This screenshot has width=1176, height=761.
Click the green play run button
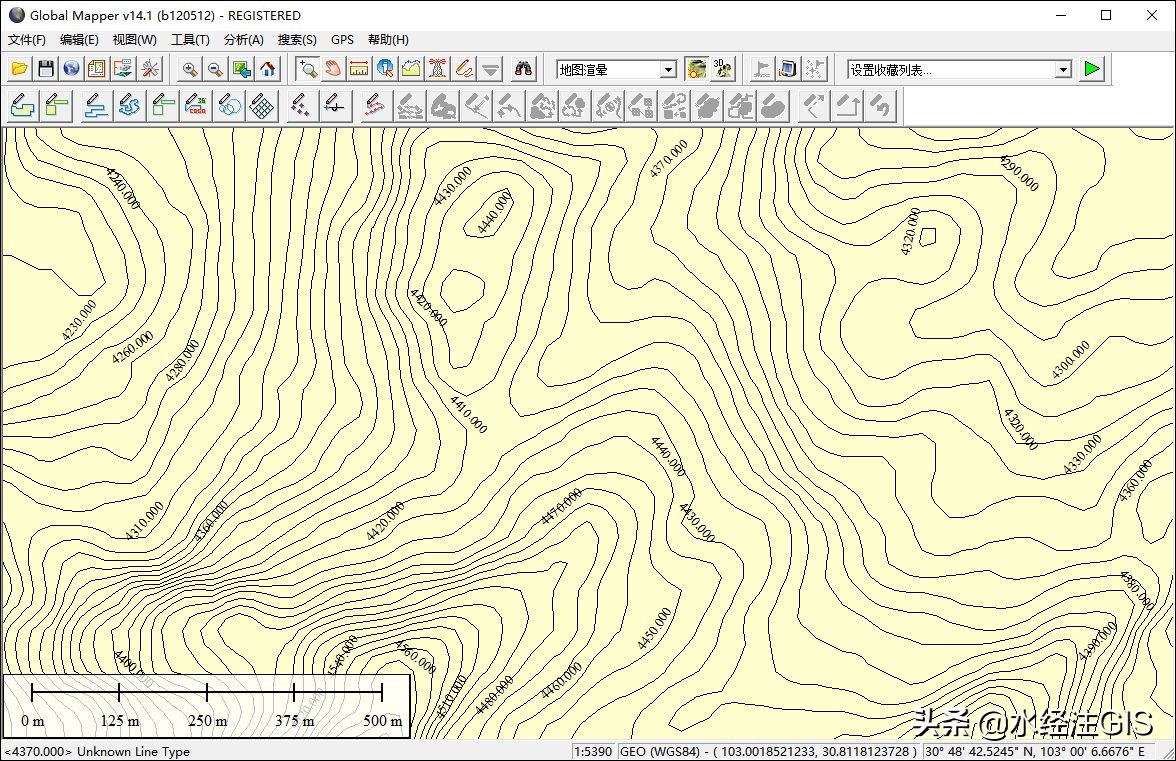[1092, 69]
